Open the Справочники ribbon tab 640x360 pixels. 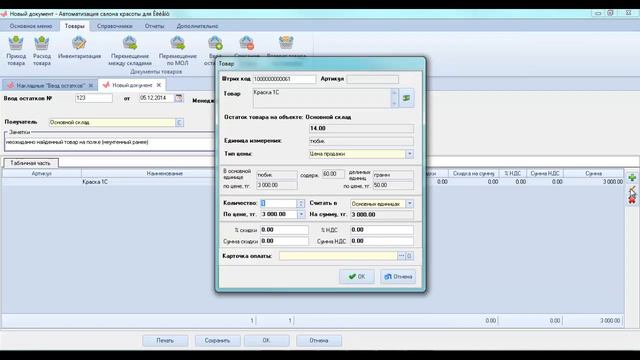tap(114, 26)
